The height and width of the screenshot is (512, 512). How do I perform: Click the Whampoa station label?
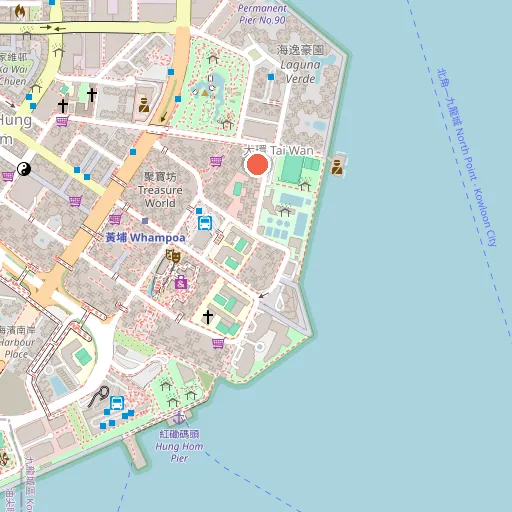click(145, 238)
